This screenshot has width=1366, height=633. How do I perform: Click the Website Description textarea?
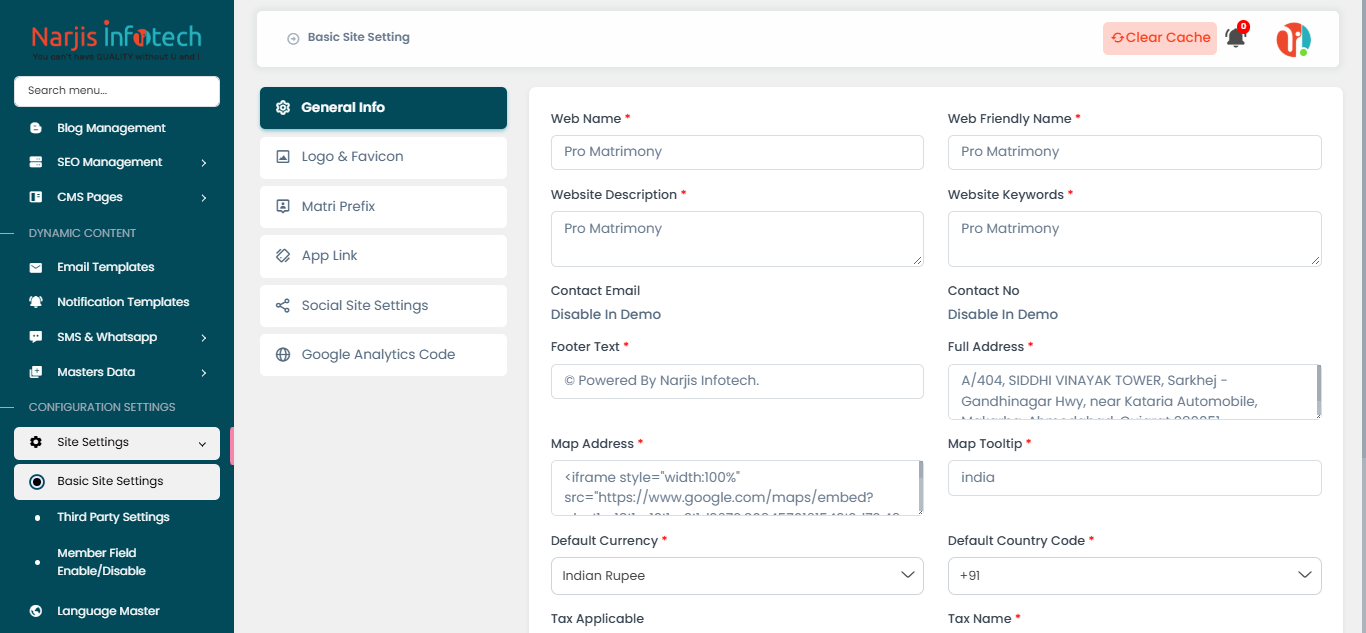coord(737,239)
